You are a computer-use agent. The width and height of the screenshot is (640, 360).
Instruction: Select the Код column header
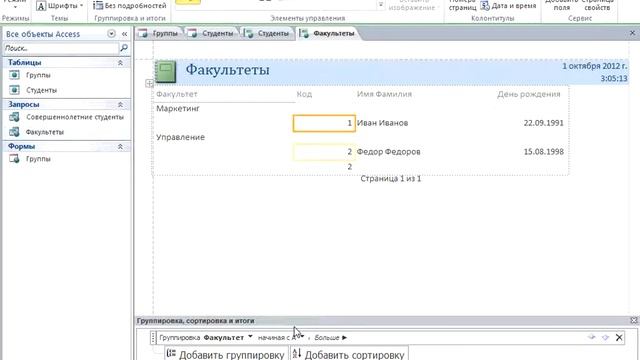pyautogui.click(x=304, y=94)
